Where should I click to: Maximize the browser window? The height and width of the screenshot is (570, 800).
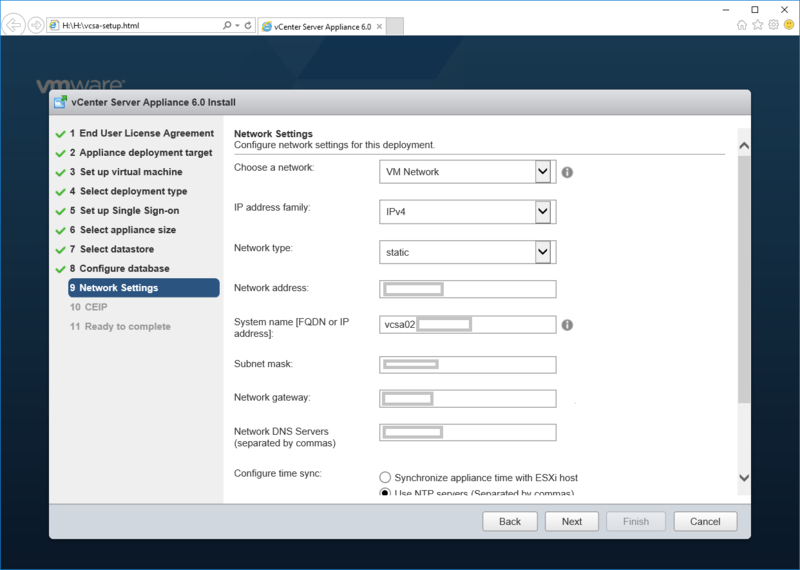click(x=755, y=10)
